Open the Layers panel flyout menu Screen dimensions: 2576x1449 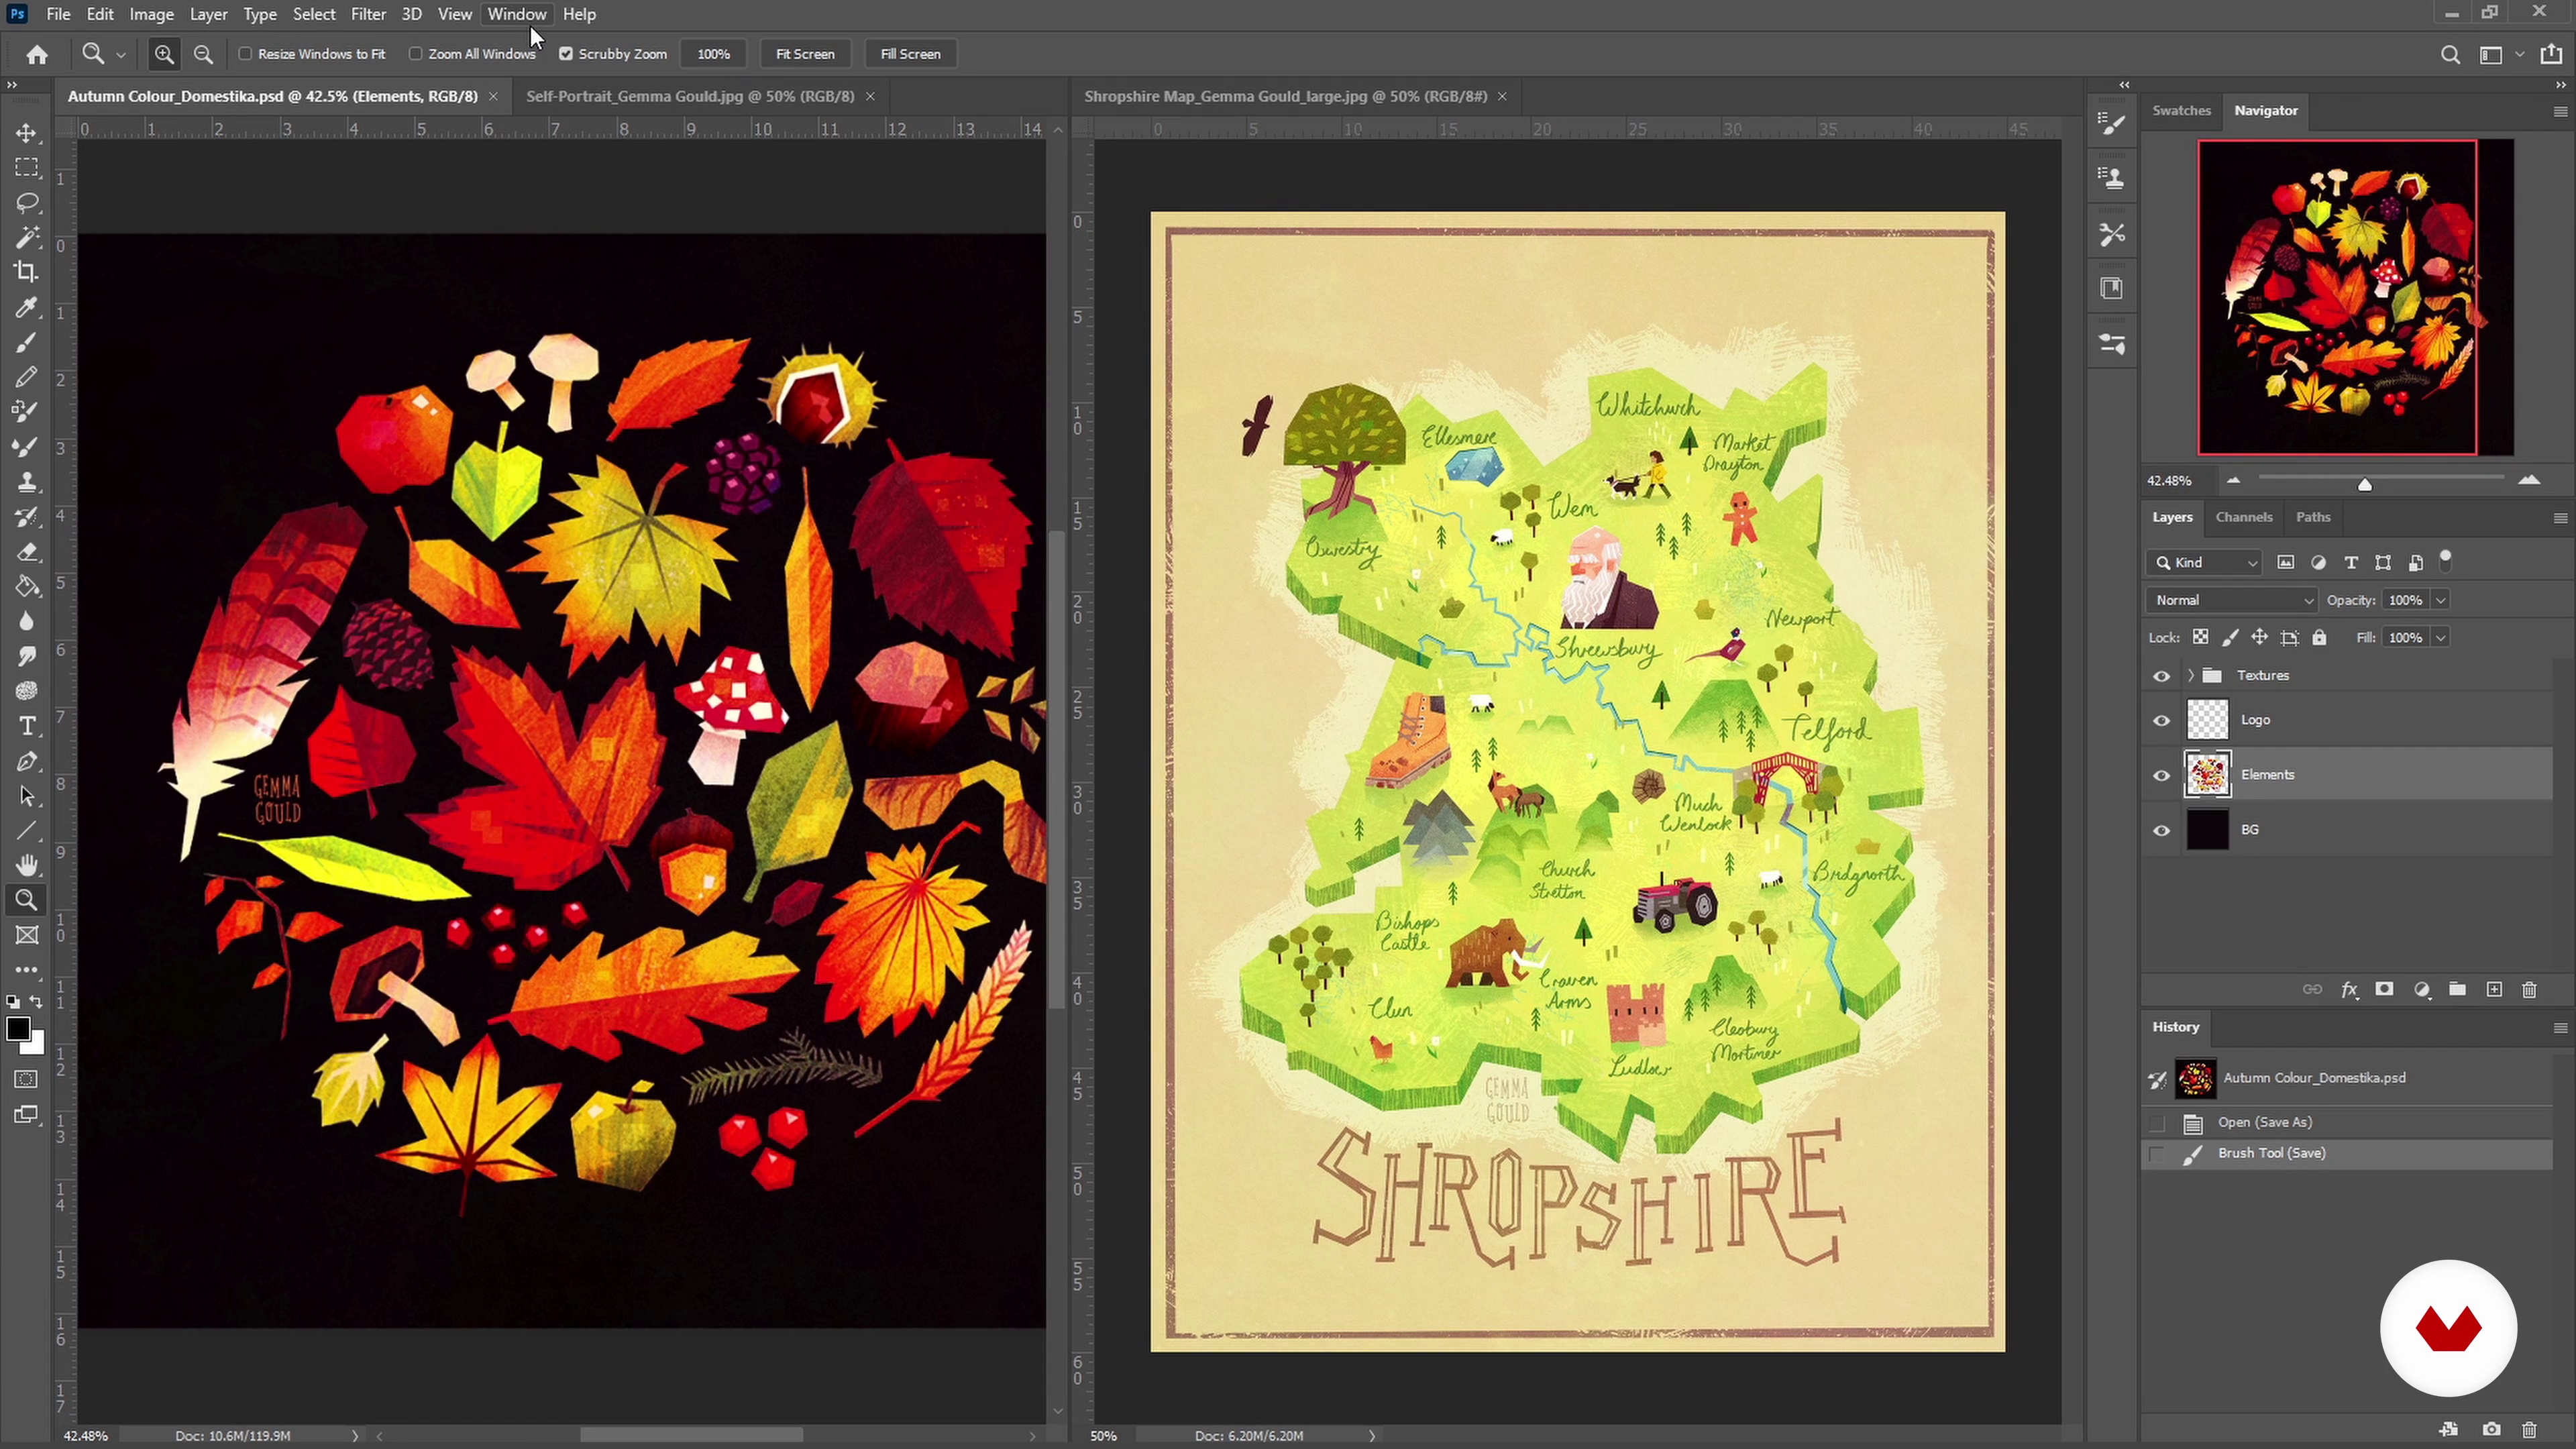pyautogui.click(x=2560, y=518)
